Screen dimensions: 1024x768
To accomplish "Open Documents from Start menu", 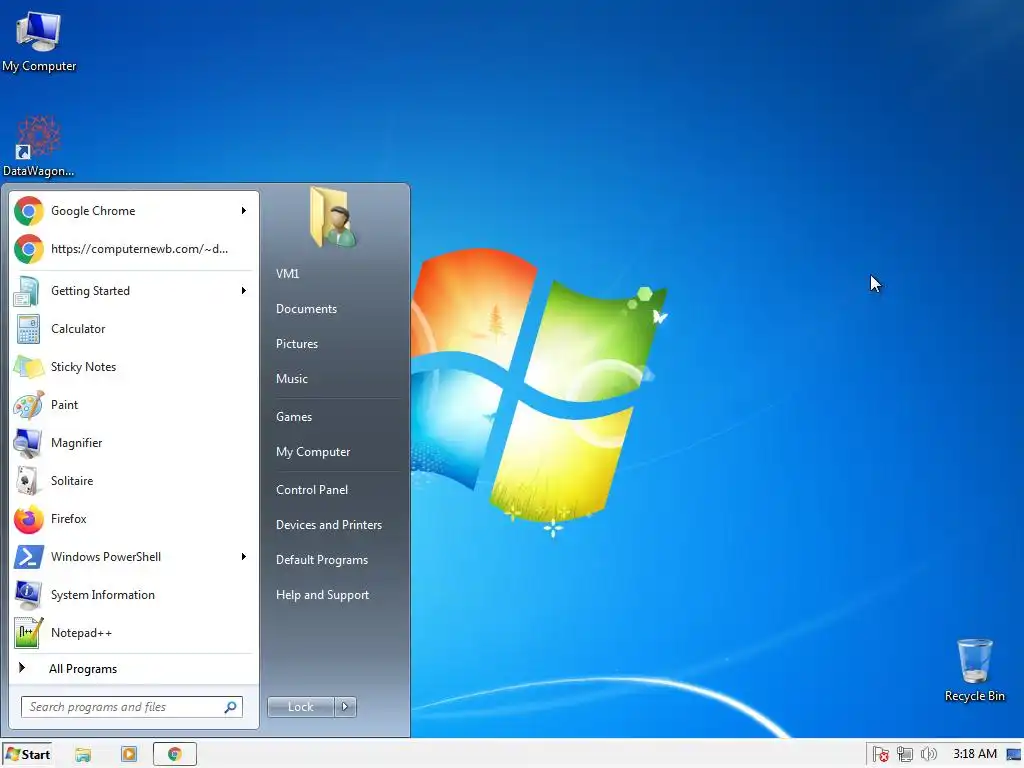I will click(x=306, y=309).
